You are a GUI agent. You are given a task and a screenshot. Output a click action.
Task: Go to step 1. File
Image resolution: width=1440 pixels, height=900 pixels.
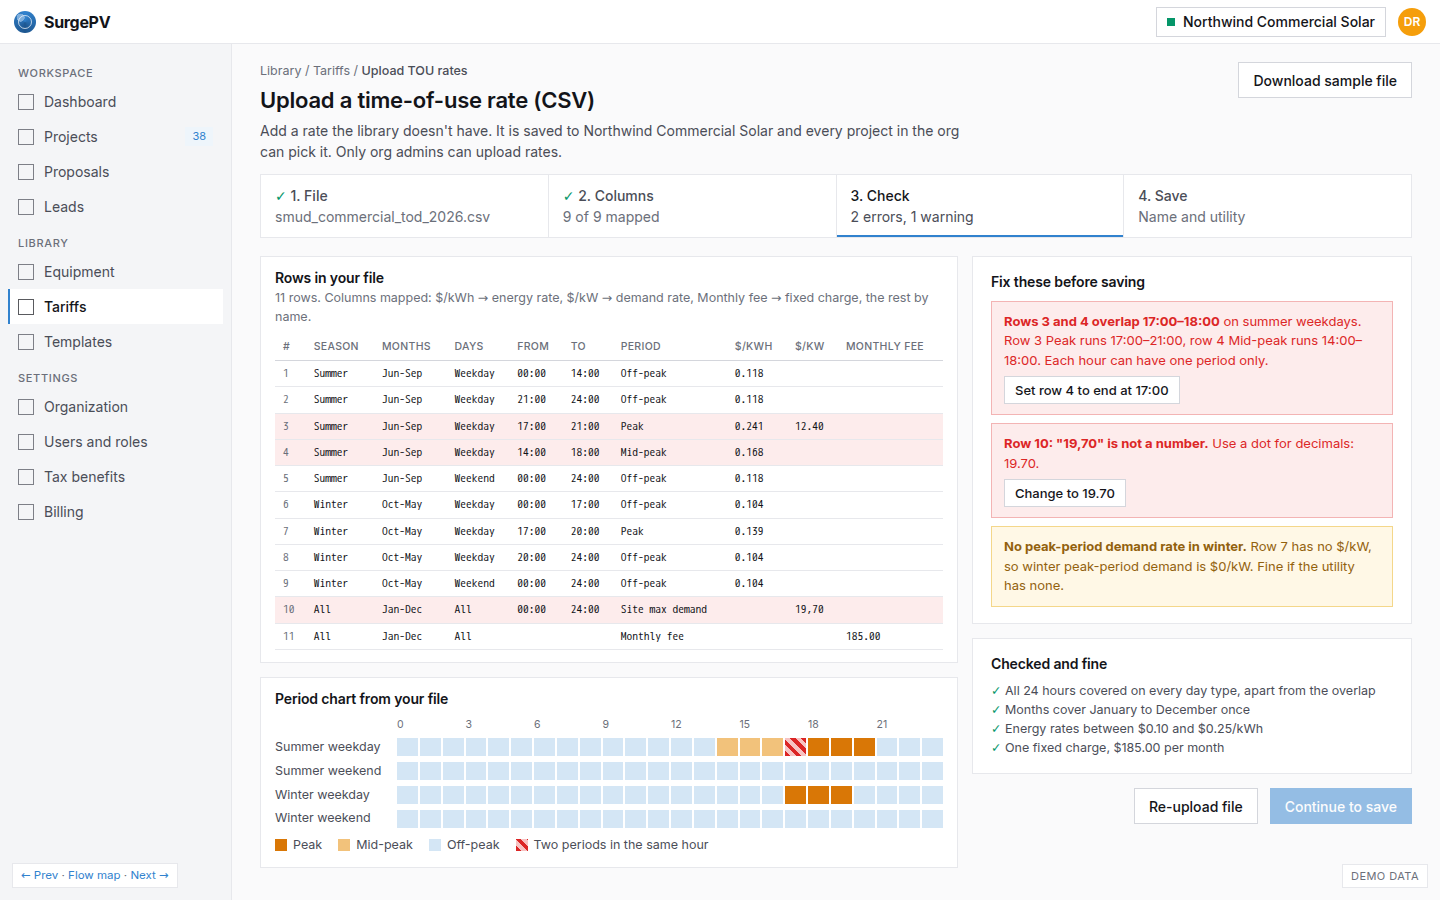(404, 206)
